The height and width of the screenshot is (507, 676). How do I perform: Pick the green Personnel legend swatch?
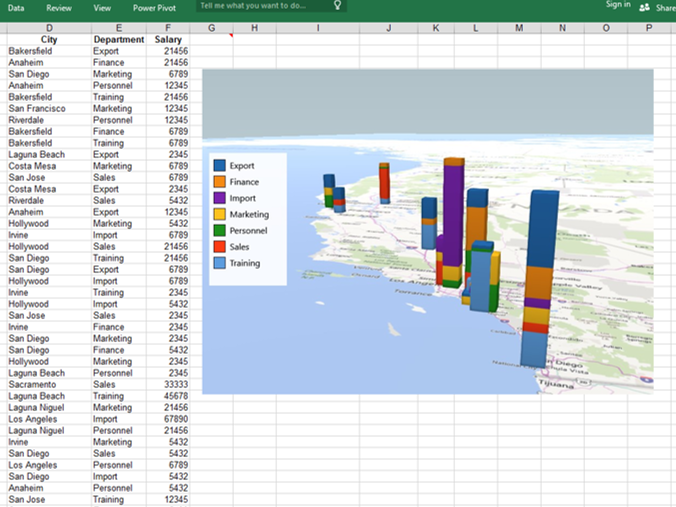tap(219, 230)
